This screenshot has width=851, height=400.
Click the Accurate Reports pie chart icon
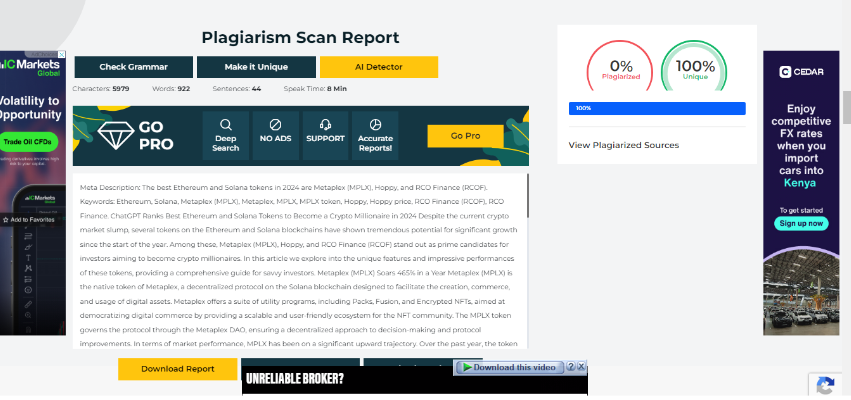[x=375, y=124]
